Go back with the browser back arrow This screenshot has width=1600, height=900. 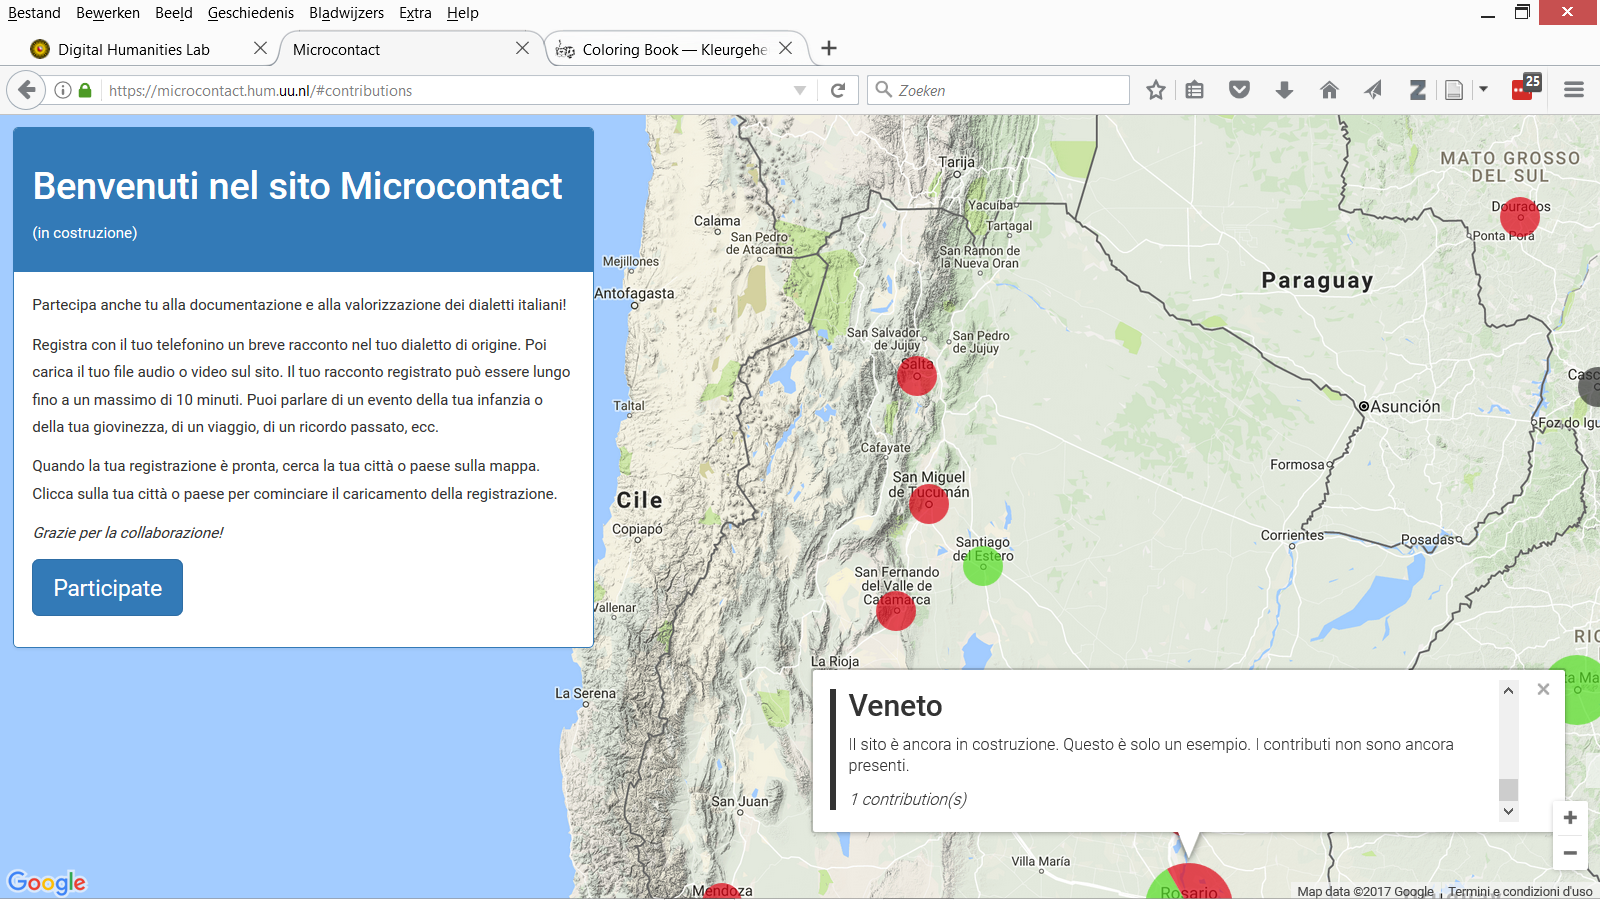26,90
